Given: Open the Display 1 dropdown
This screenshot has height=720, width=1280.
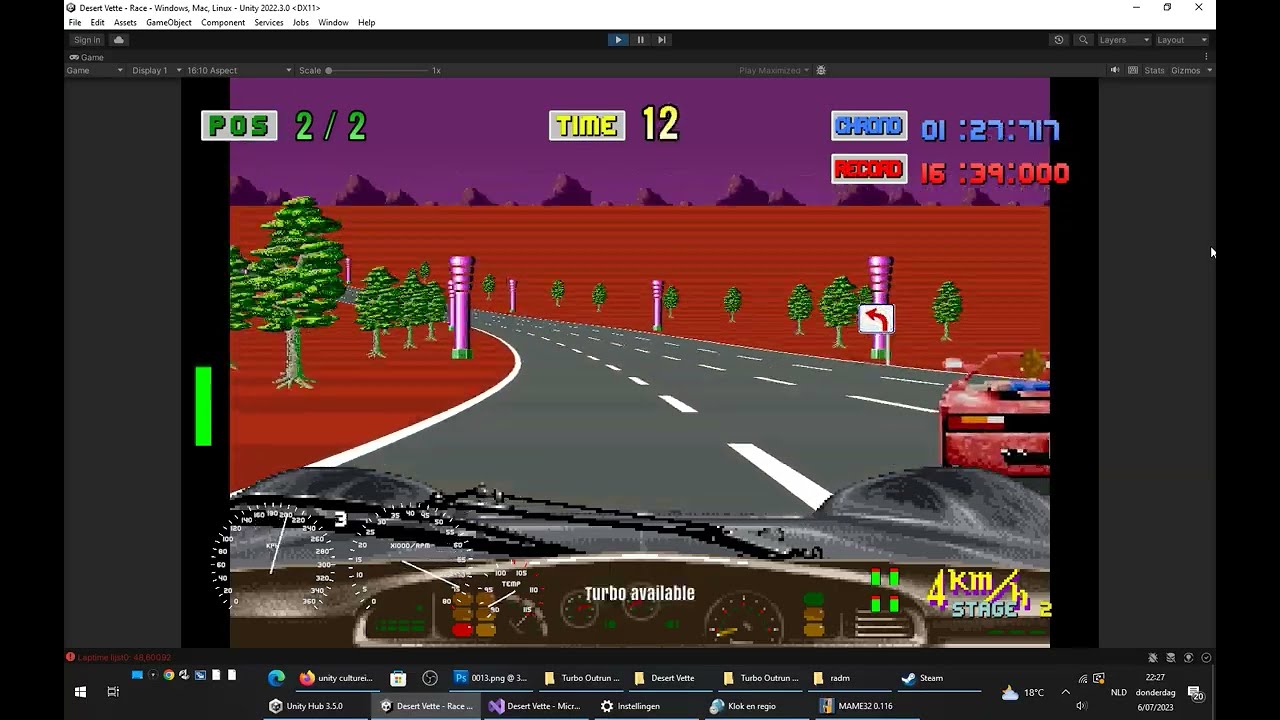Looking at the screenshot, I should point(155,70).
